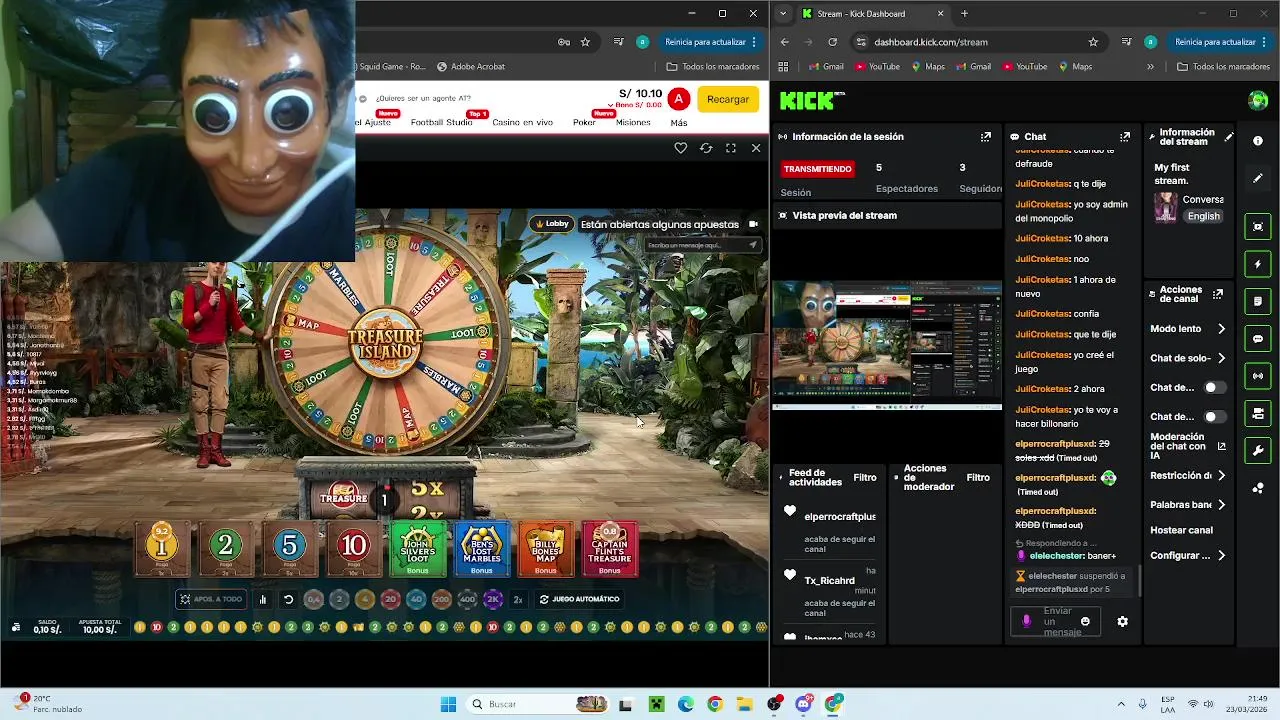Click the Kick profile avatar
This screenshot has height=720, width=1280.
tap(1258, 100)
